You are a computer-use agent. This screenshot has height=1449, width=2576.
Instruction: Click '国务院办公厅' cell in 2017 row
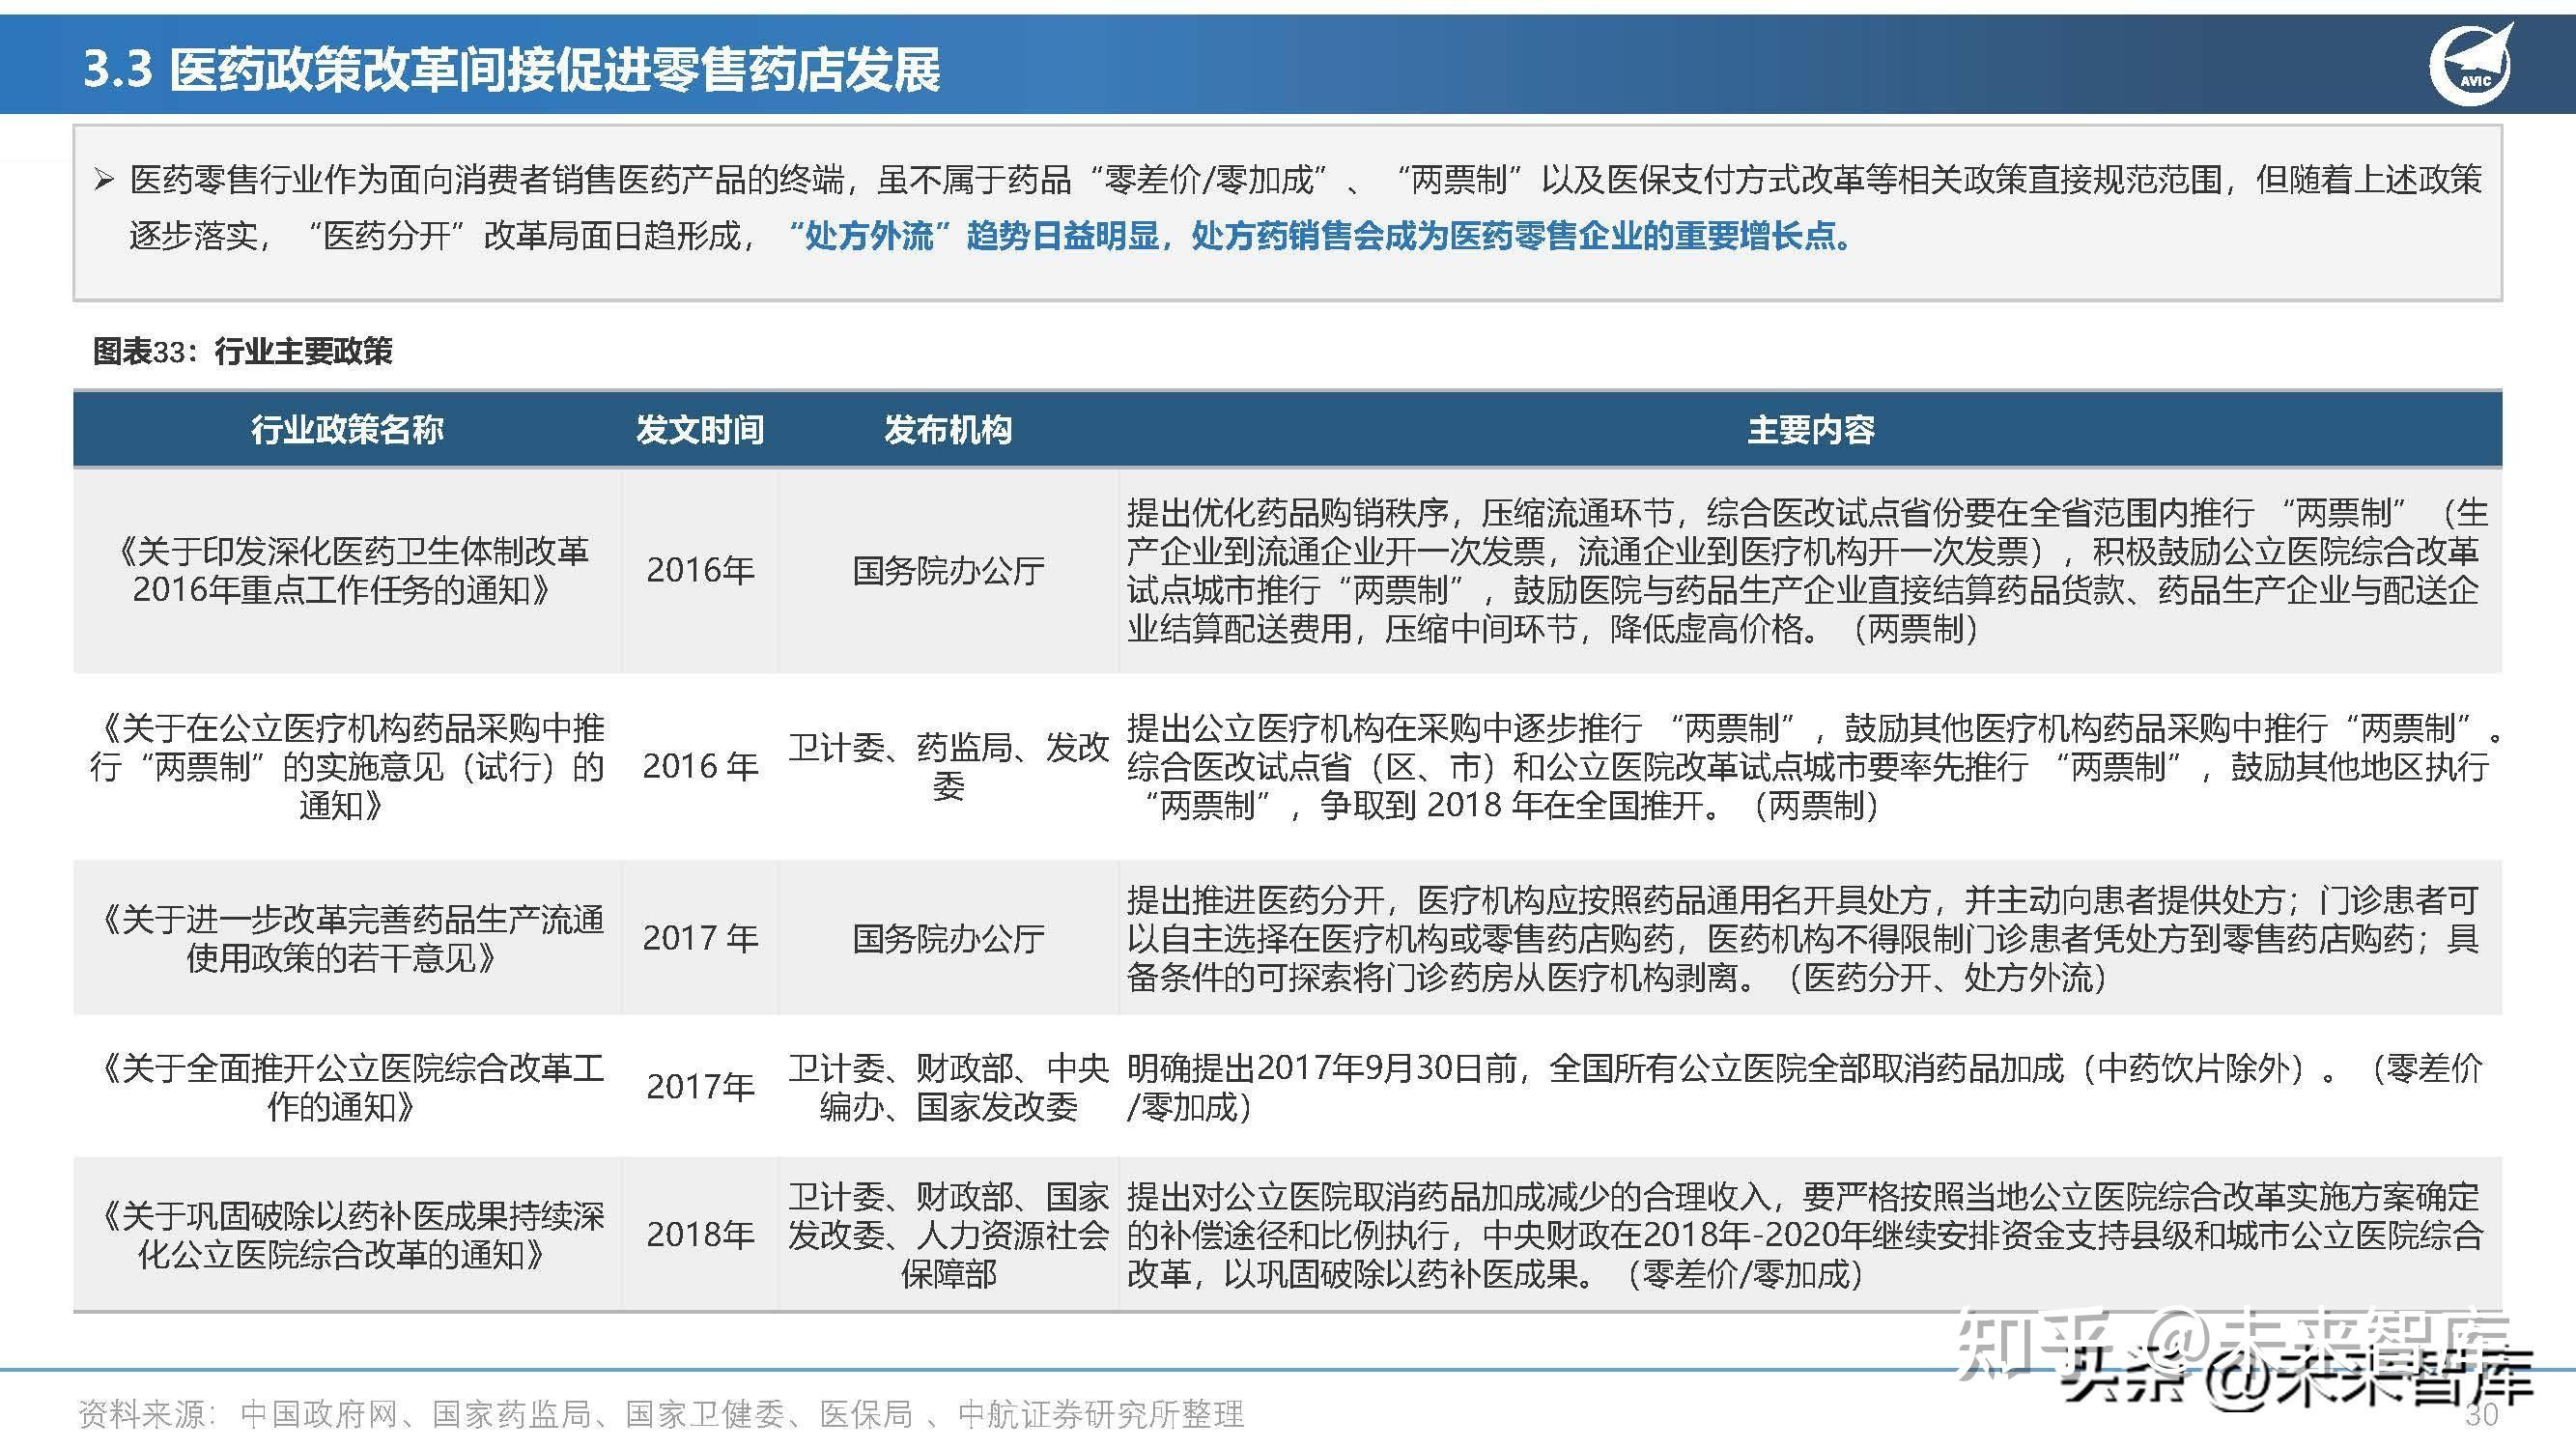[x=948, y=938]
